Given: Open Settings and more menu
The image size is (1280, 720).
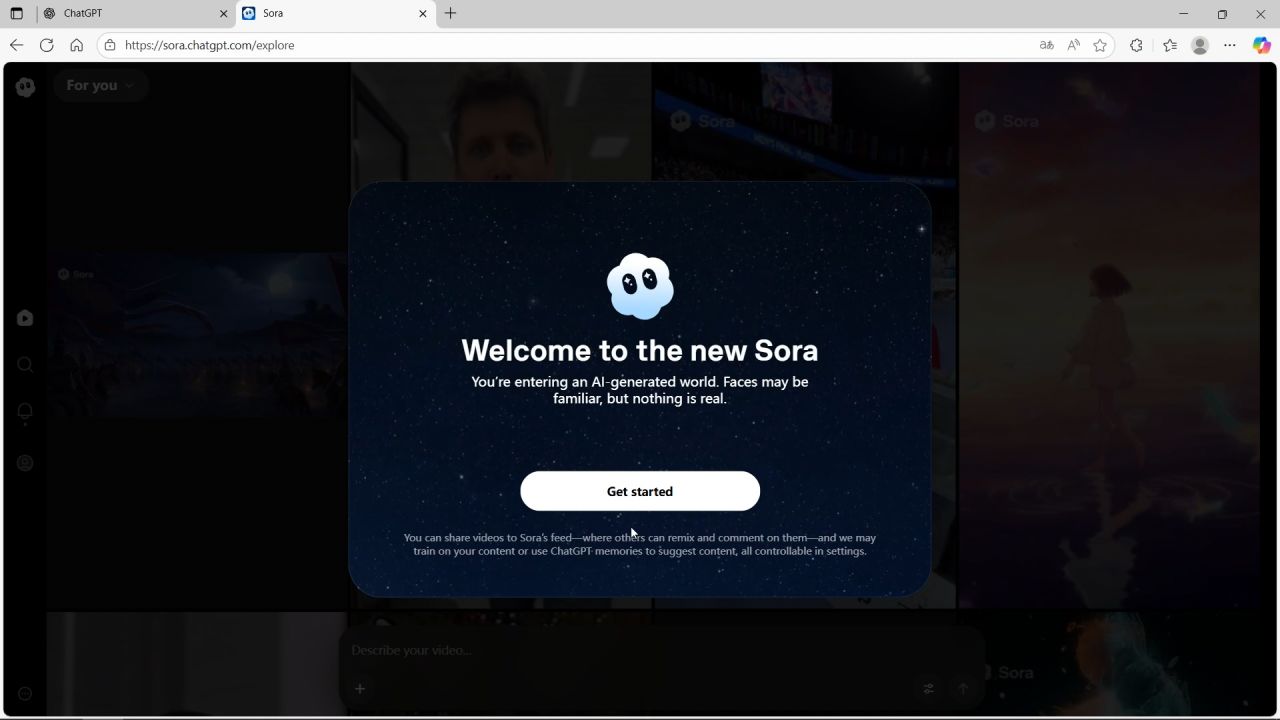Looking at the screenshot, I should [x=1230, y=45].
